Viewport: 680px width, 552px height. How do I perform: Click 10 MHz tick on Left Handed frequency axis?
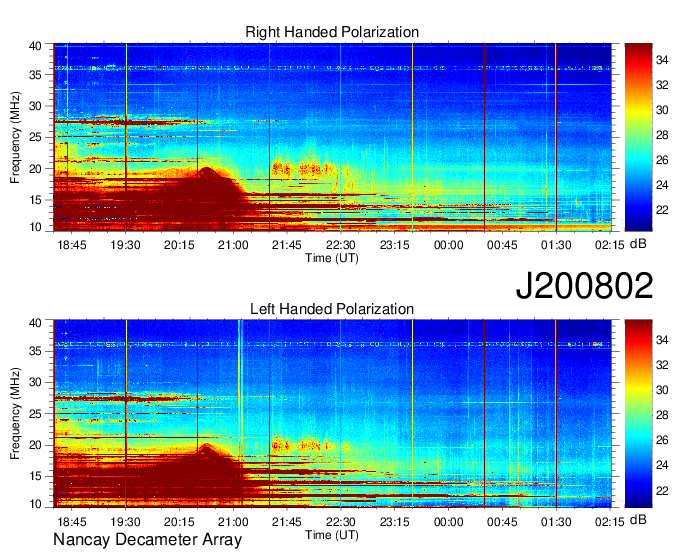36,504
